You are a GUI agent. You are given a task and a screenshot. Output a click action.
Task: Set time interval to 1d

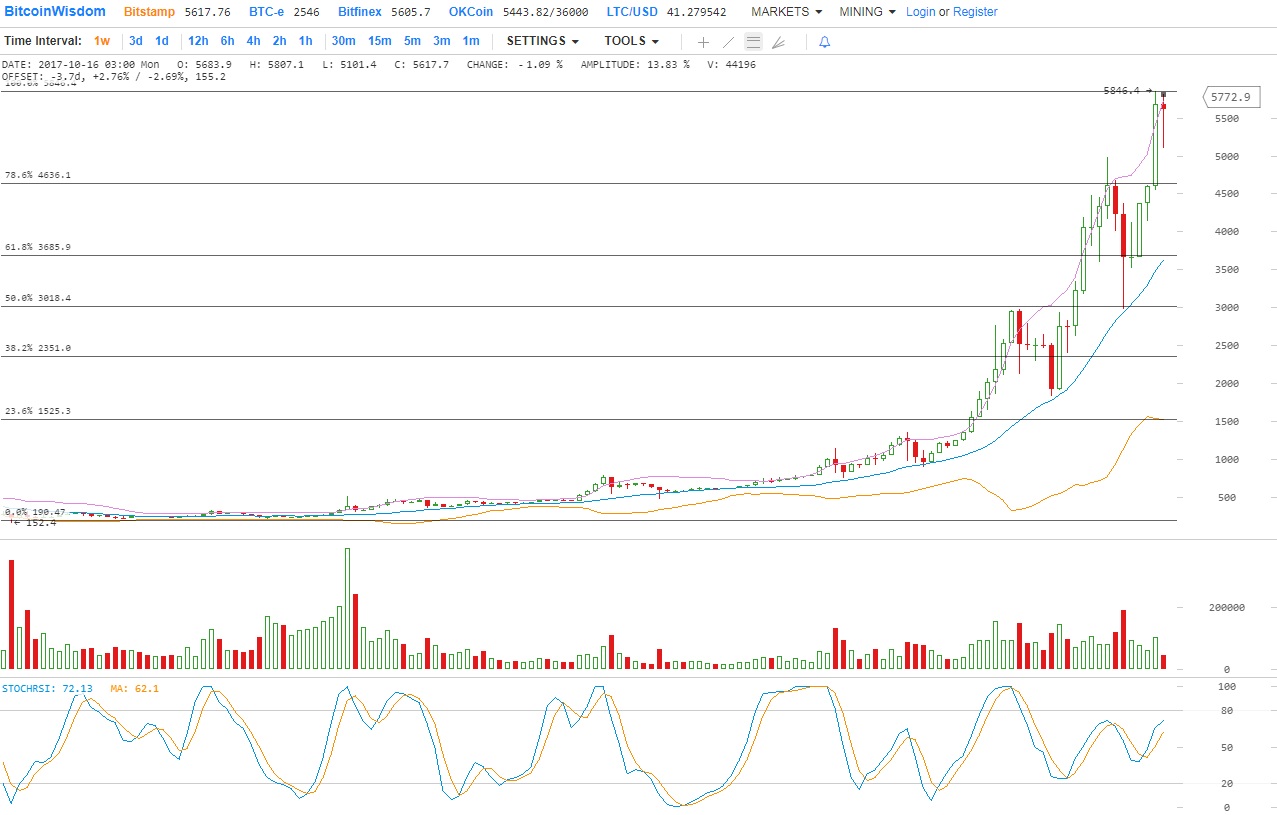pos(162,41)
